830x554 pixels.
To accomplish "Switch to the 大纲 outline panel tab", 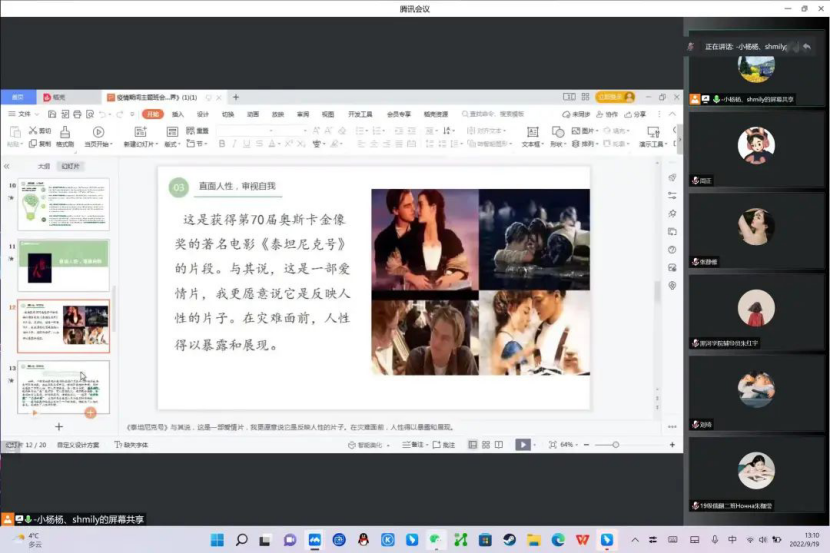I will pos(43,166).
